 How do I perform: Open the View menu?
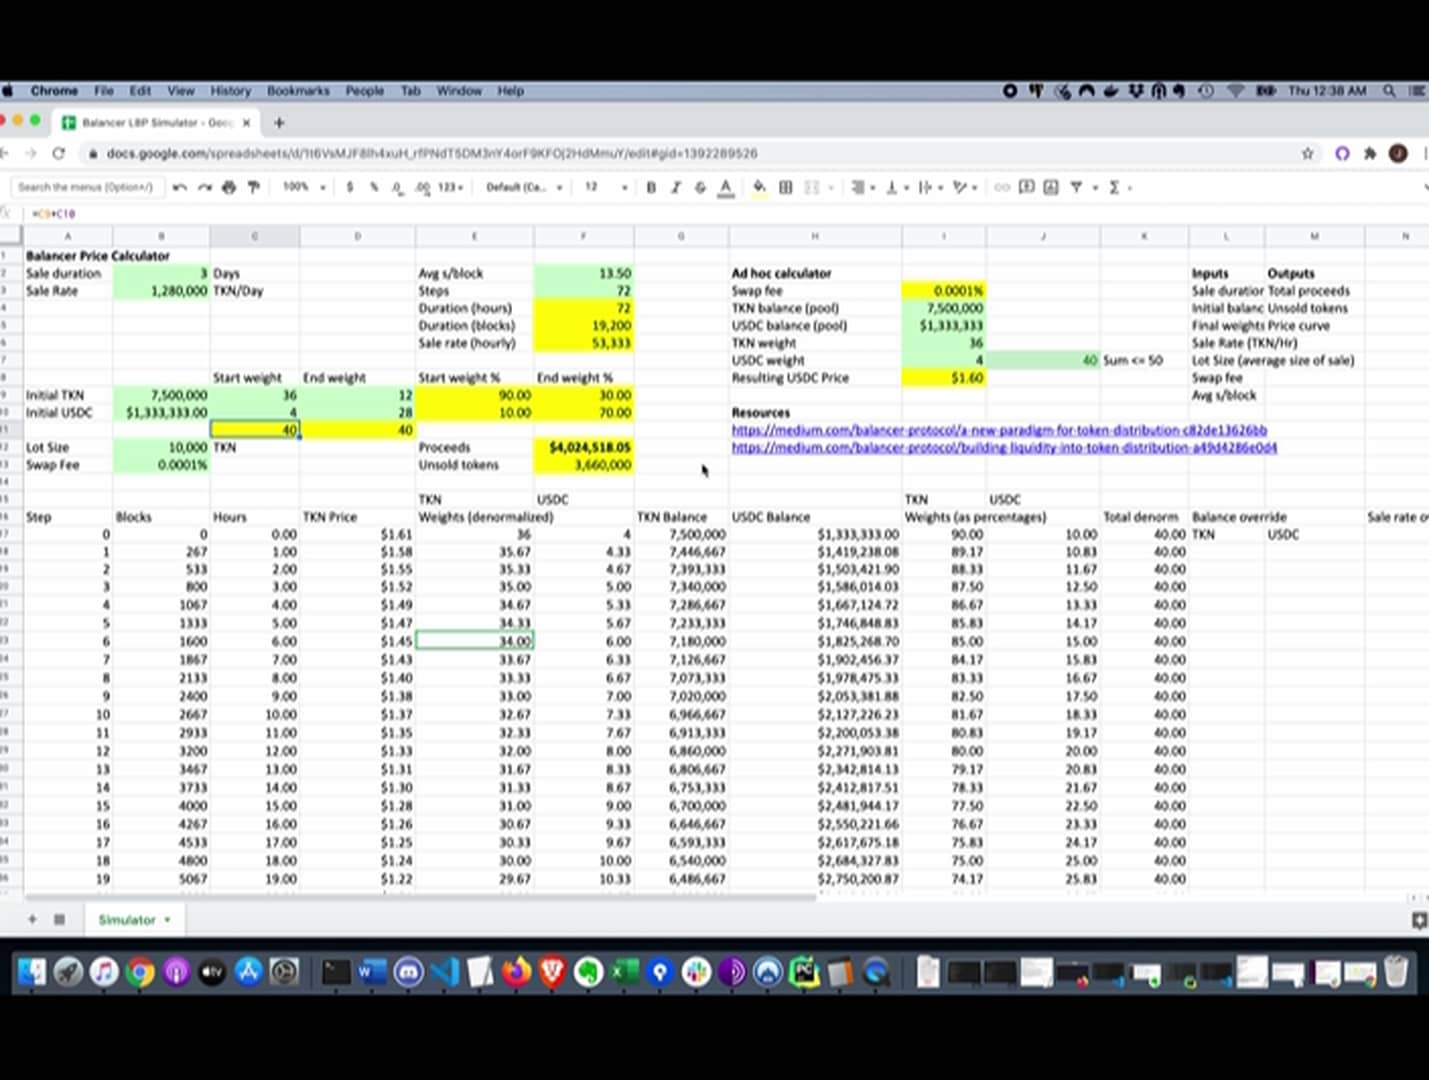click(x=181, y=91)
